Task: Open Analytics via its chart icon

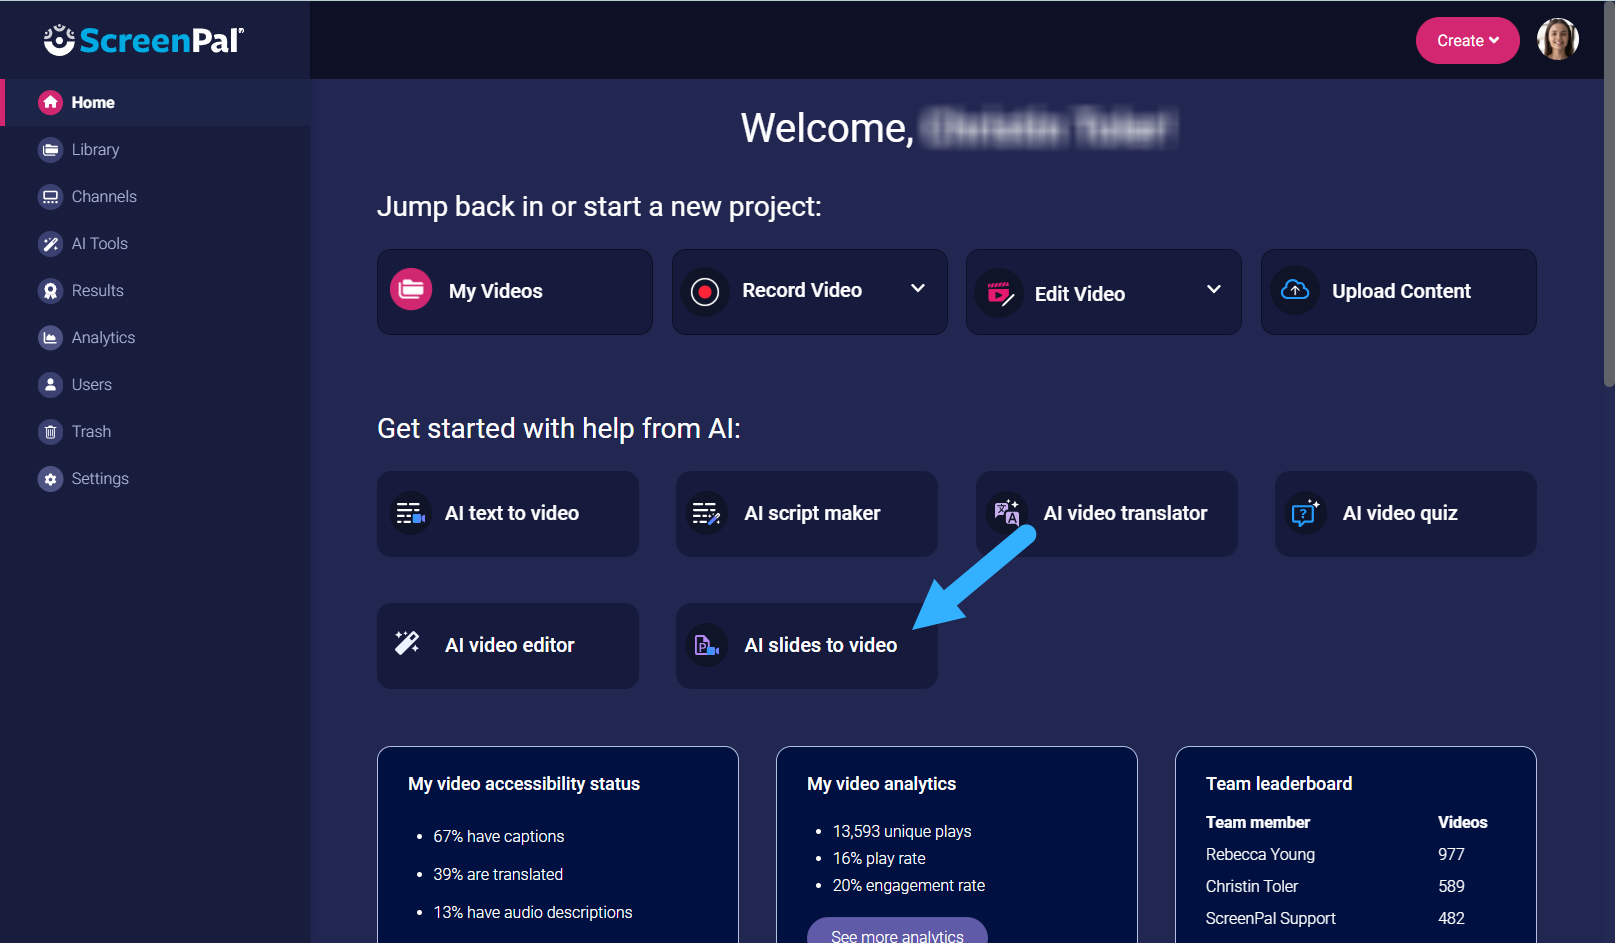Action: tap(50, 338)
